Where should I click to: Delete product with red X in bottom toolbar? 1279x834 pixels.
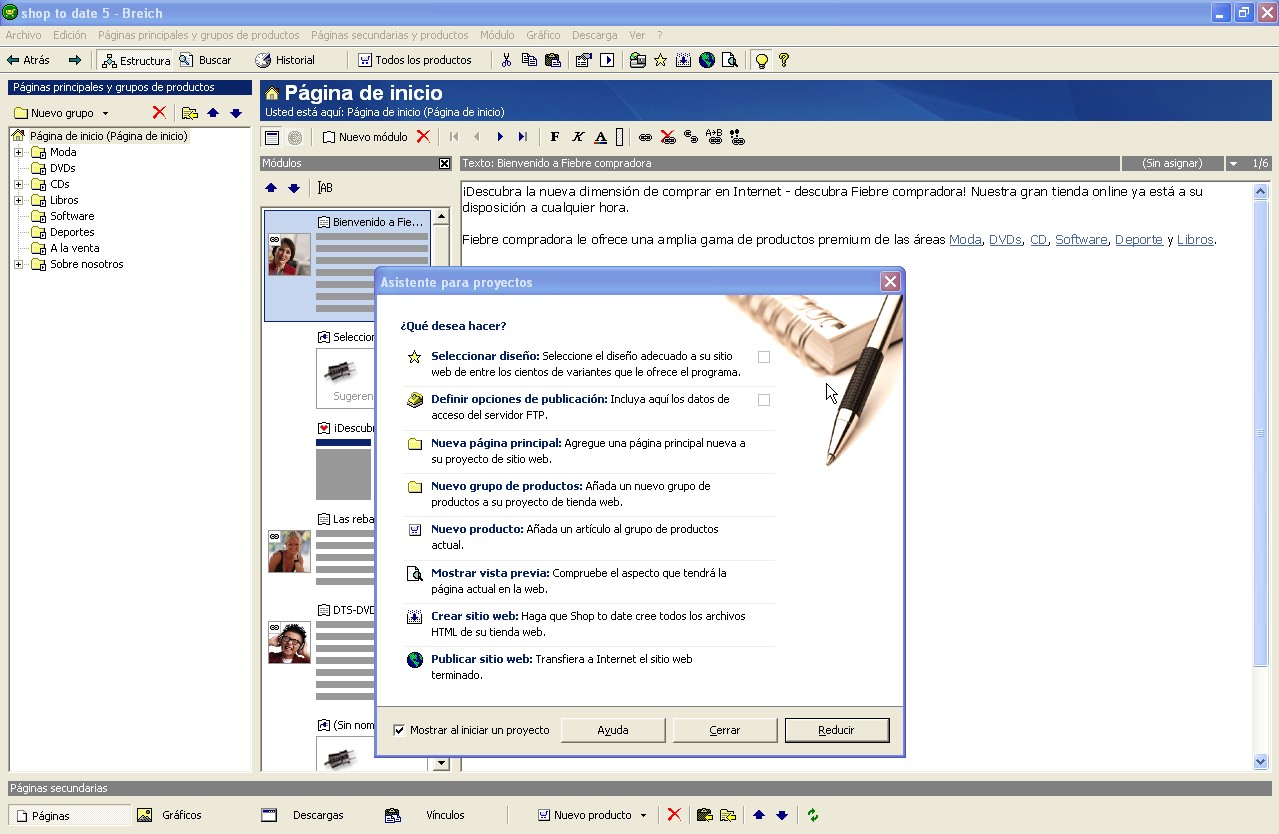(674, 815)
